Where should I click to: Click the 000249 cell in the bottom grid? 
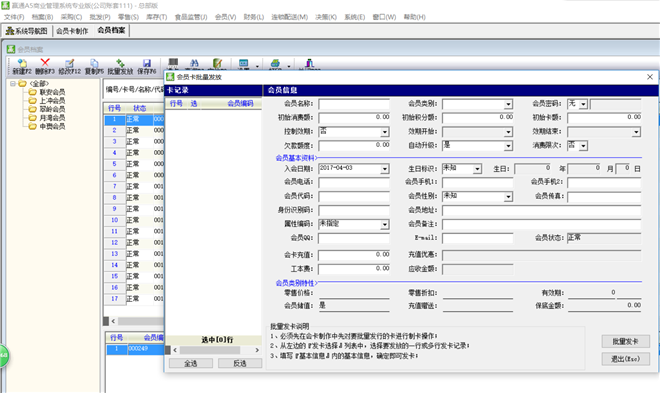click(x=145, y=349)
